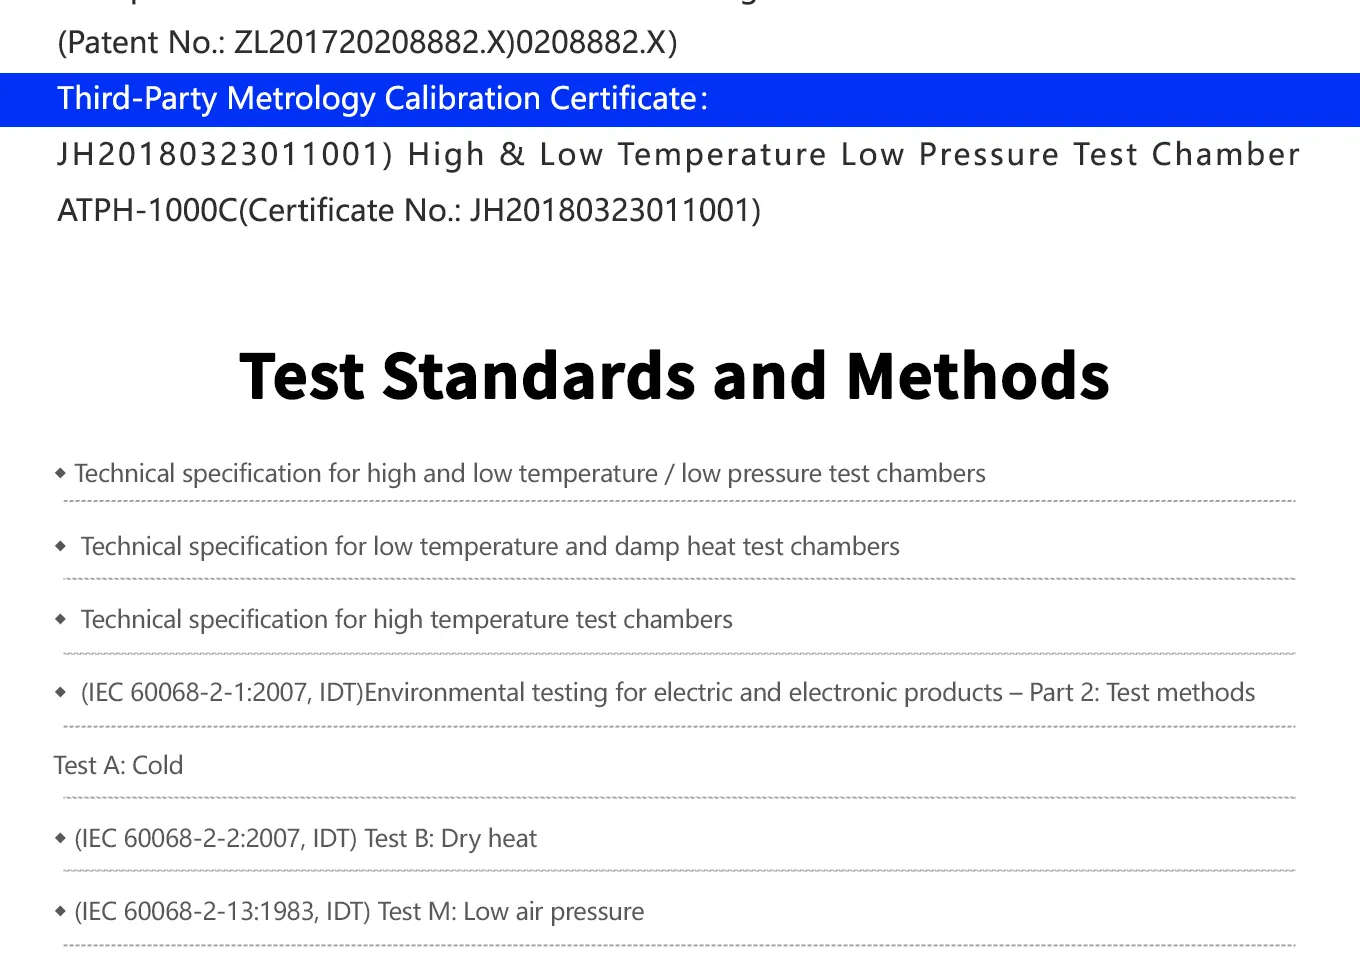The image size is (1360, 965).
Task: Click the bullet before Test M: Low air pressure
Action: [x=60, y=911]
